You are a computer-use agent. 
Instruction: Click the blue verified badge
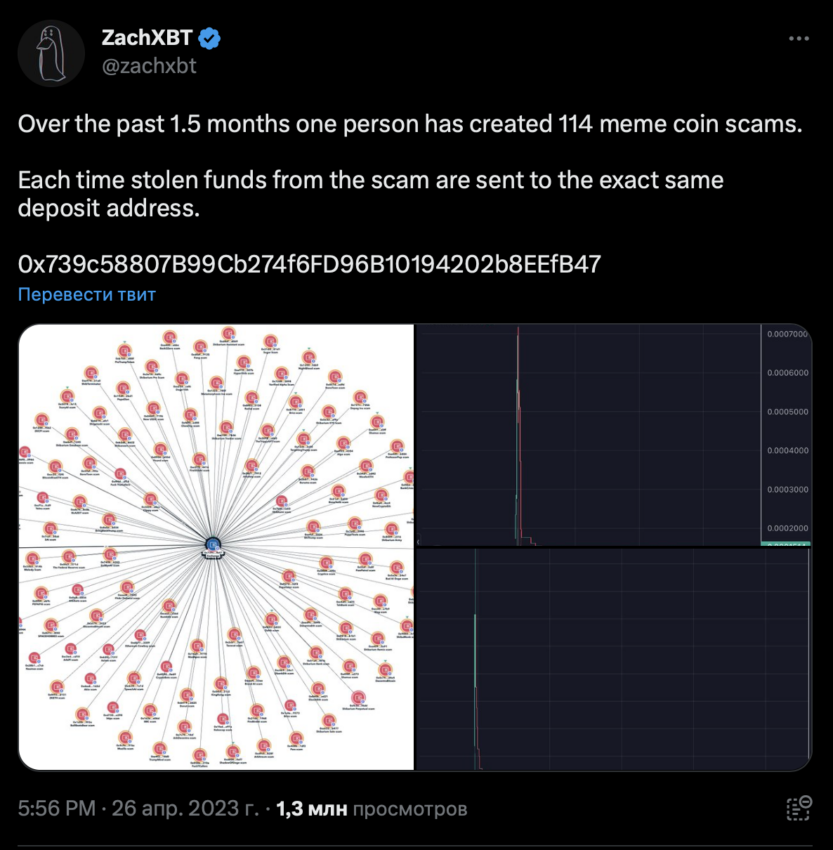209,38
